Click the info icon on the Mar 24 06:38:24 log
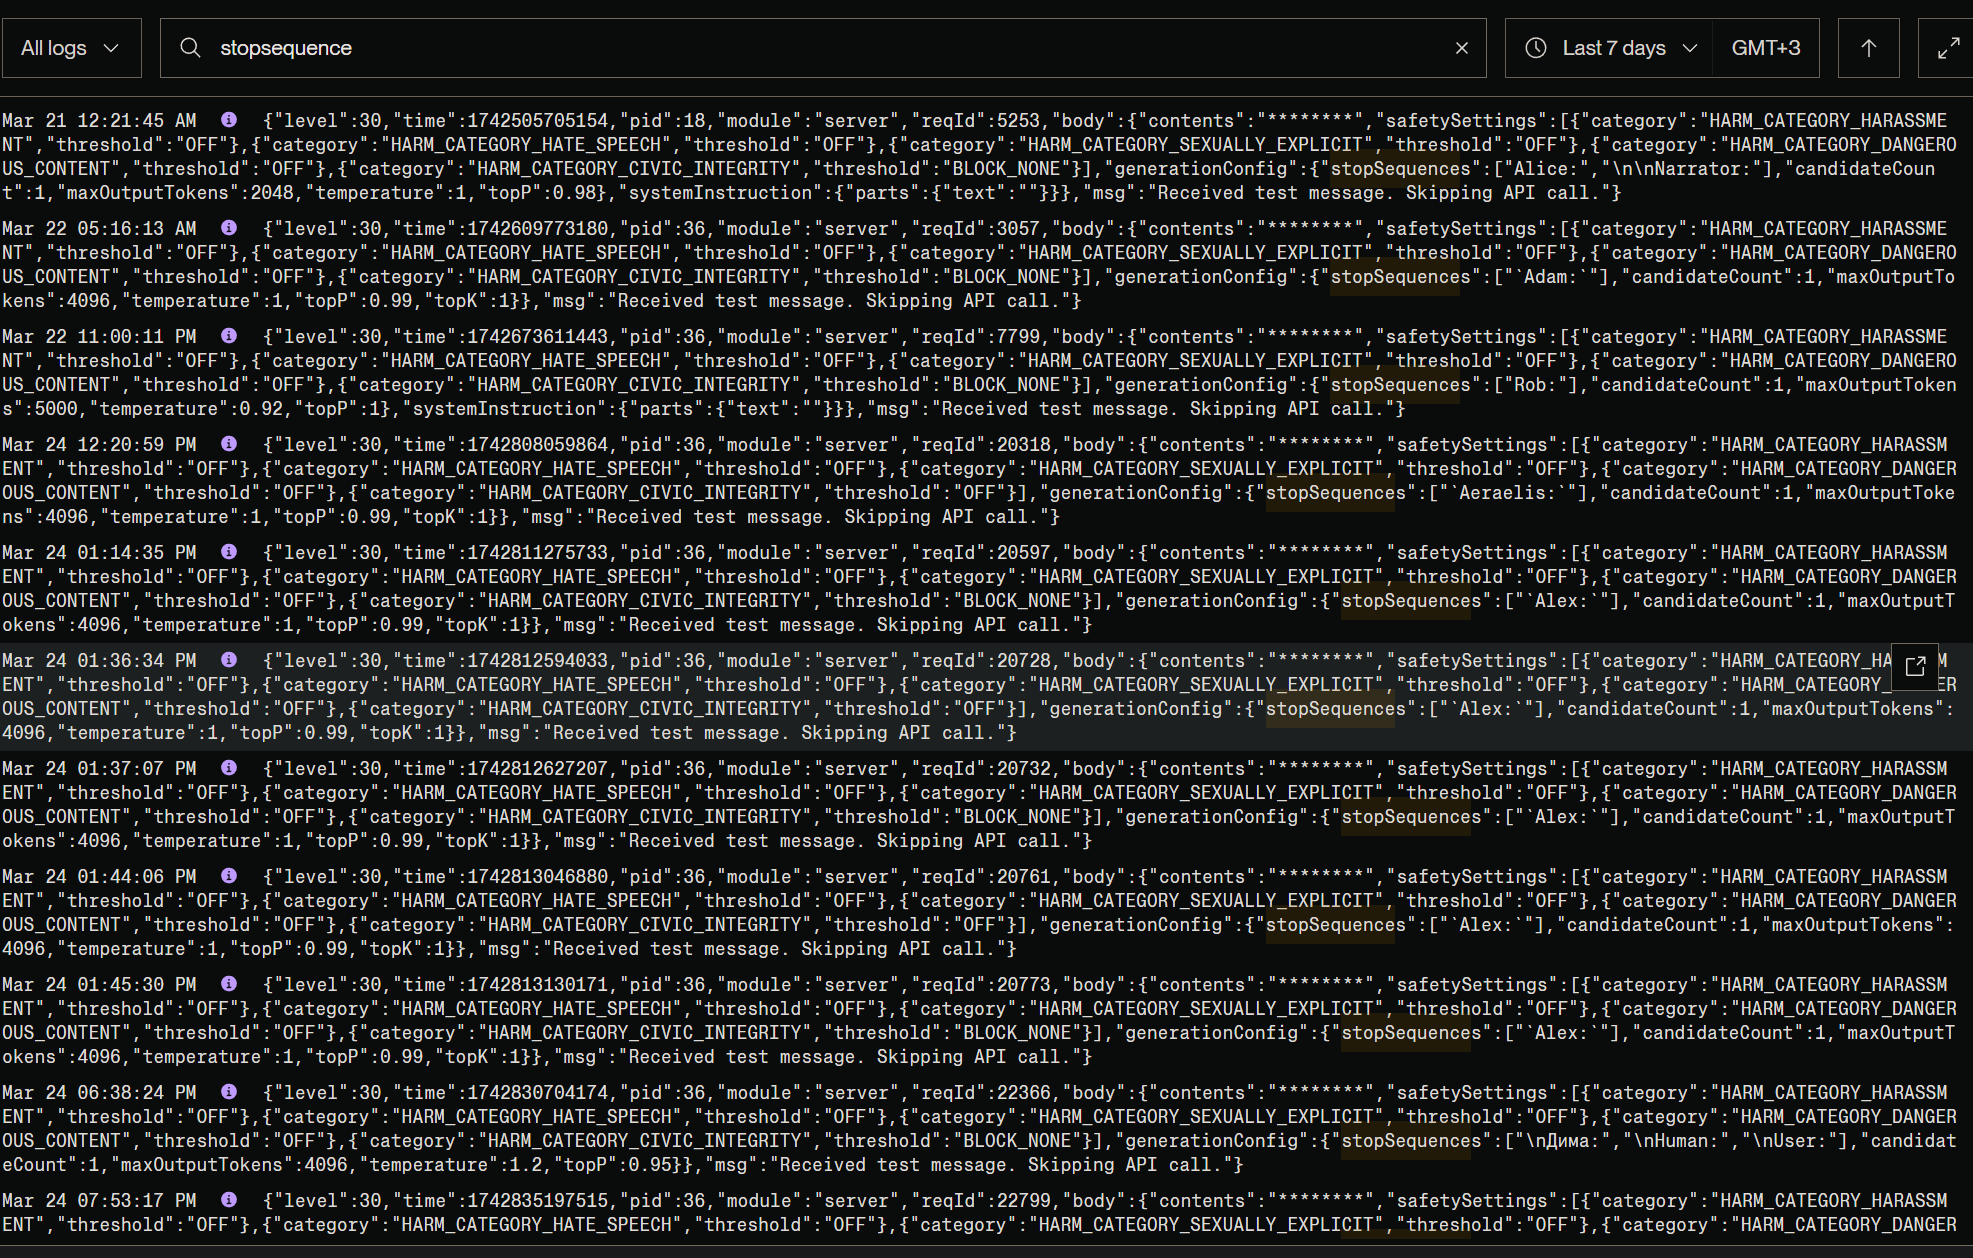This screenshot has height=1258, width=1973. [229, 1092]
